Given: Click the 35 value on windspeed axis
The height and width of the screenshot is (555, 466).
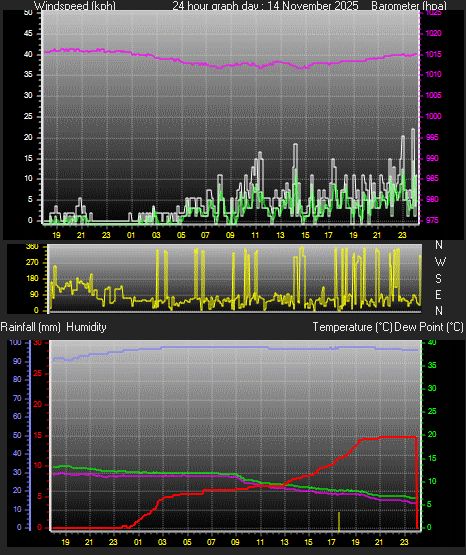Looking at the screenshot, I should pos(28,74).
